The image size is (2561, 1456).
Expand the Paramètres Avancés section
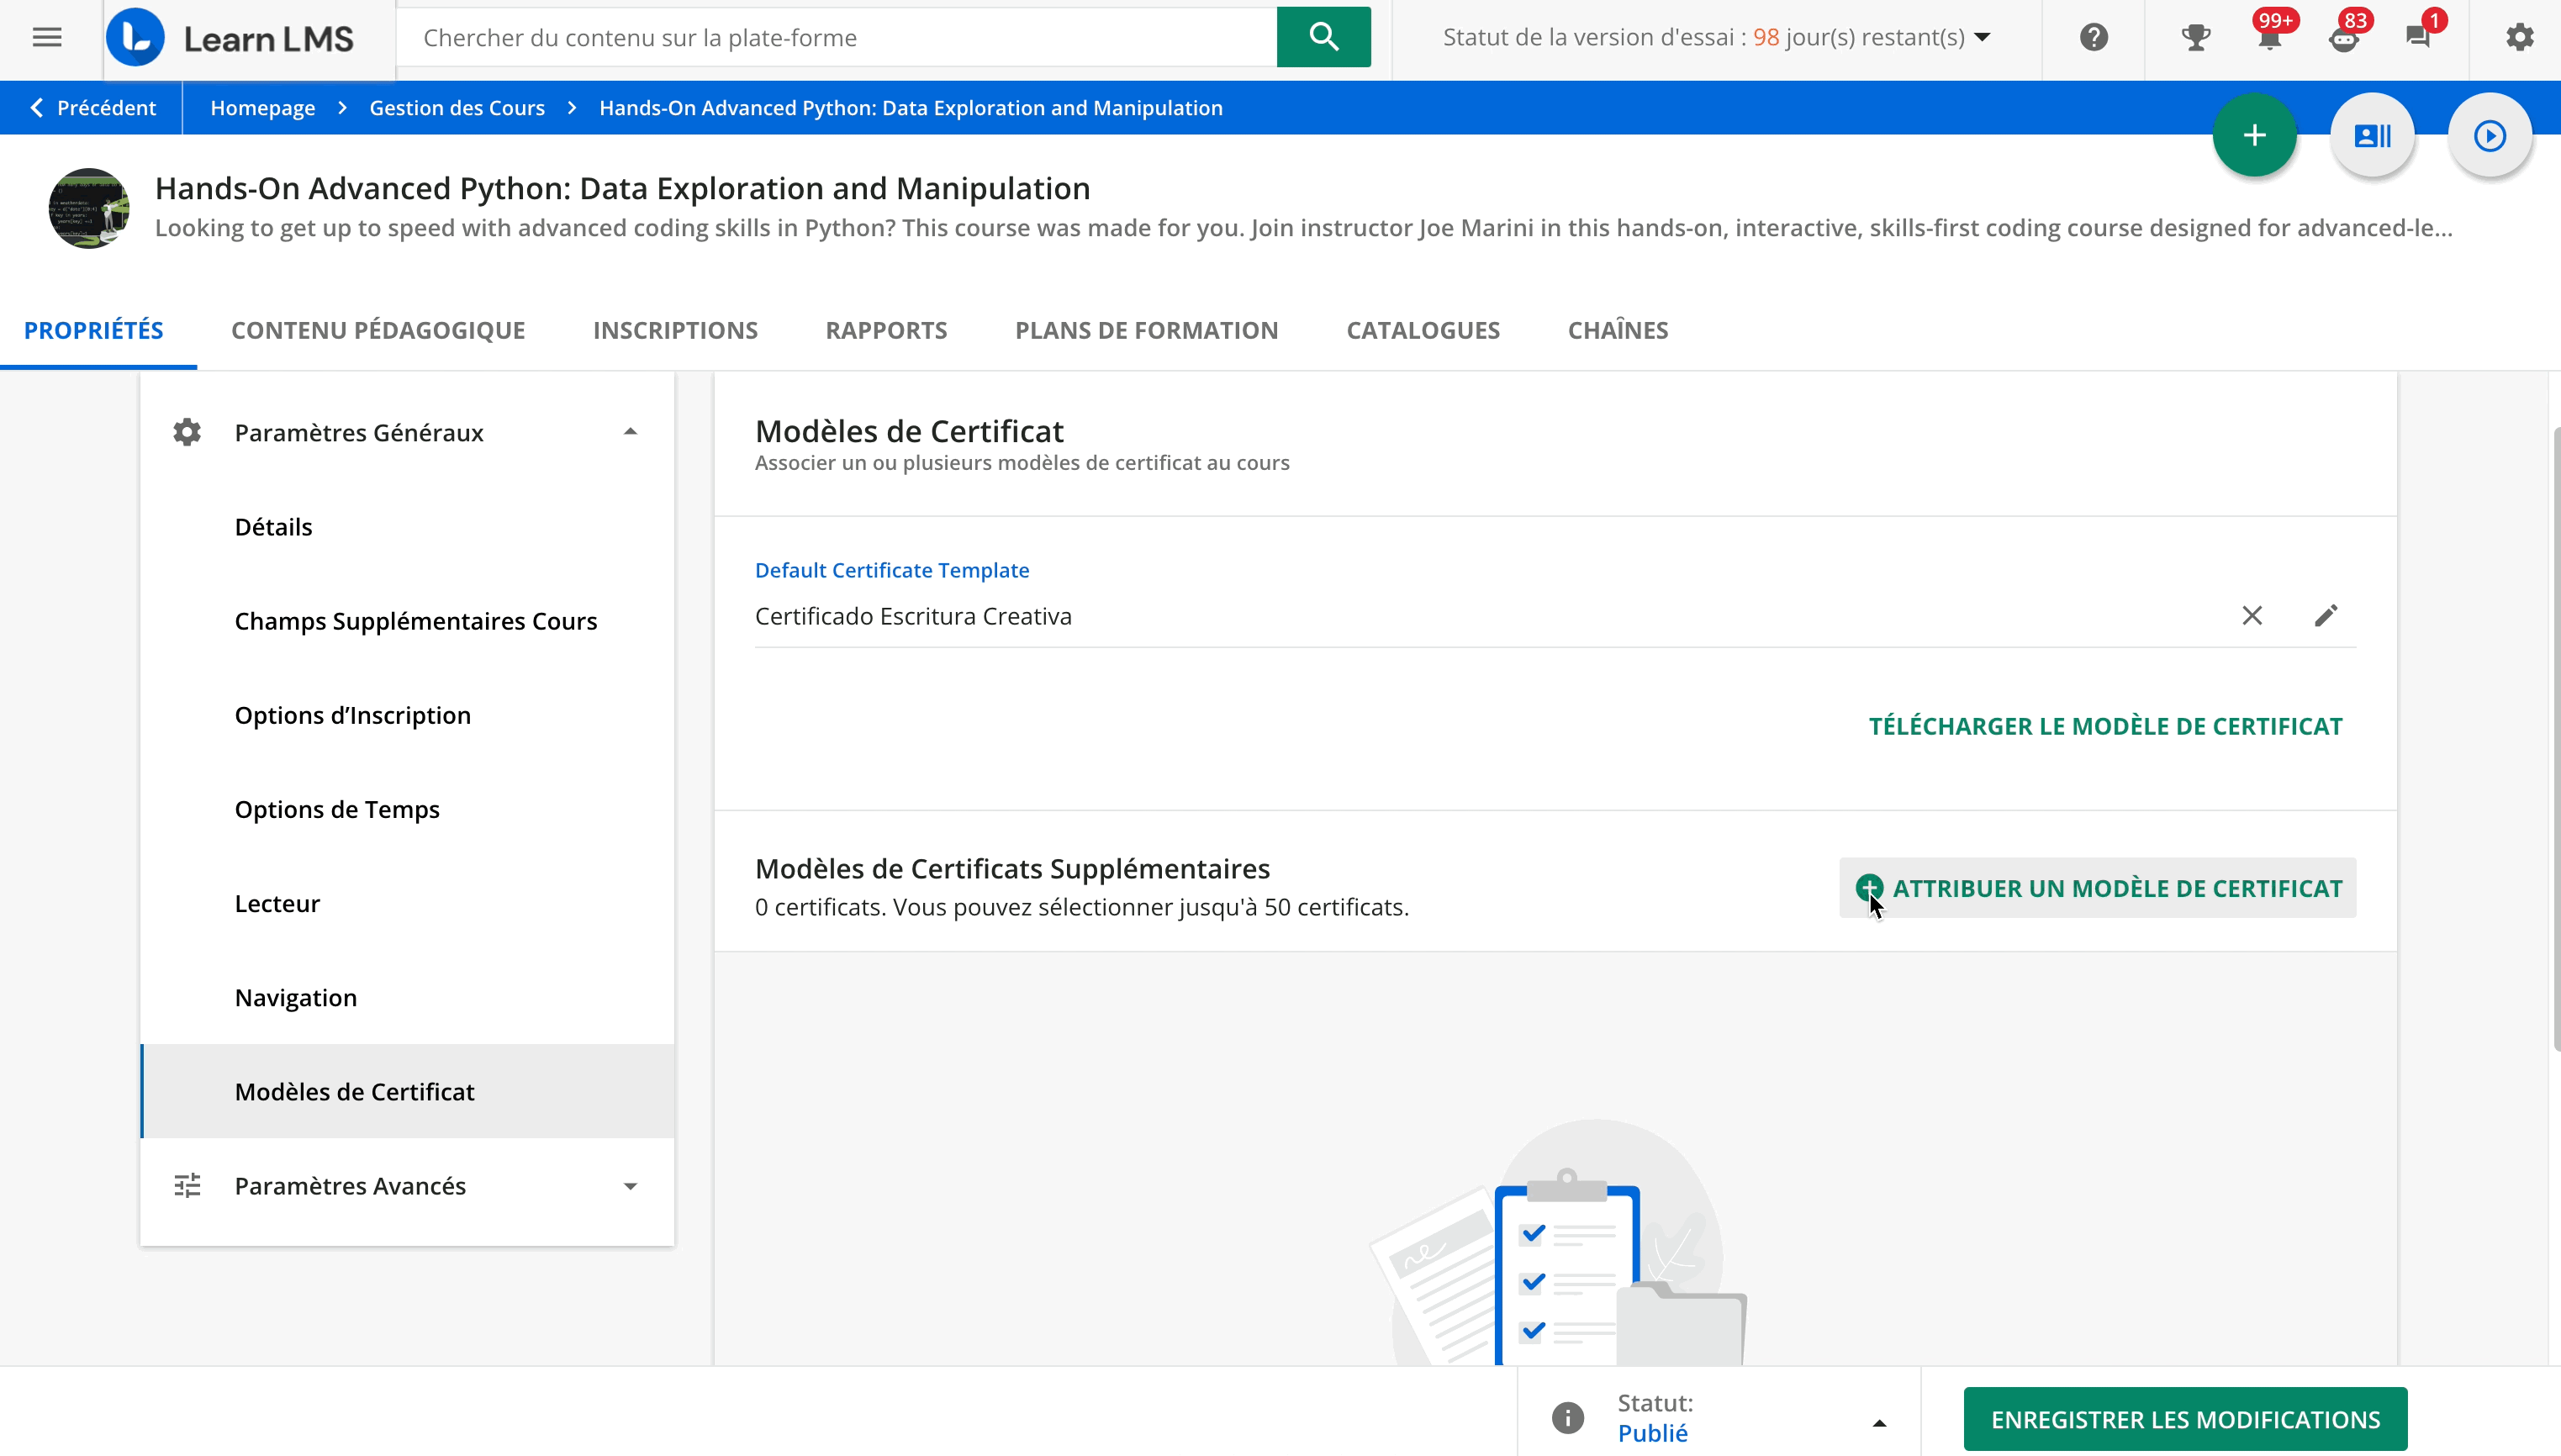(630, 1186)
